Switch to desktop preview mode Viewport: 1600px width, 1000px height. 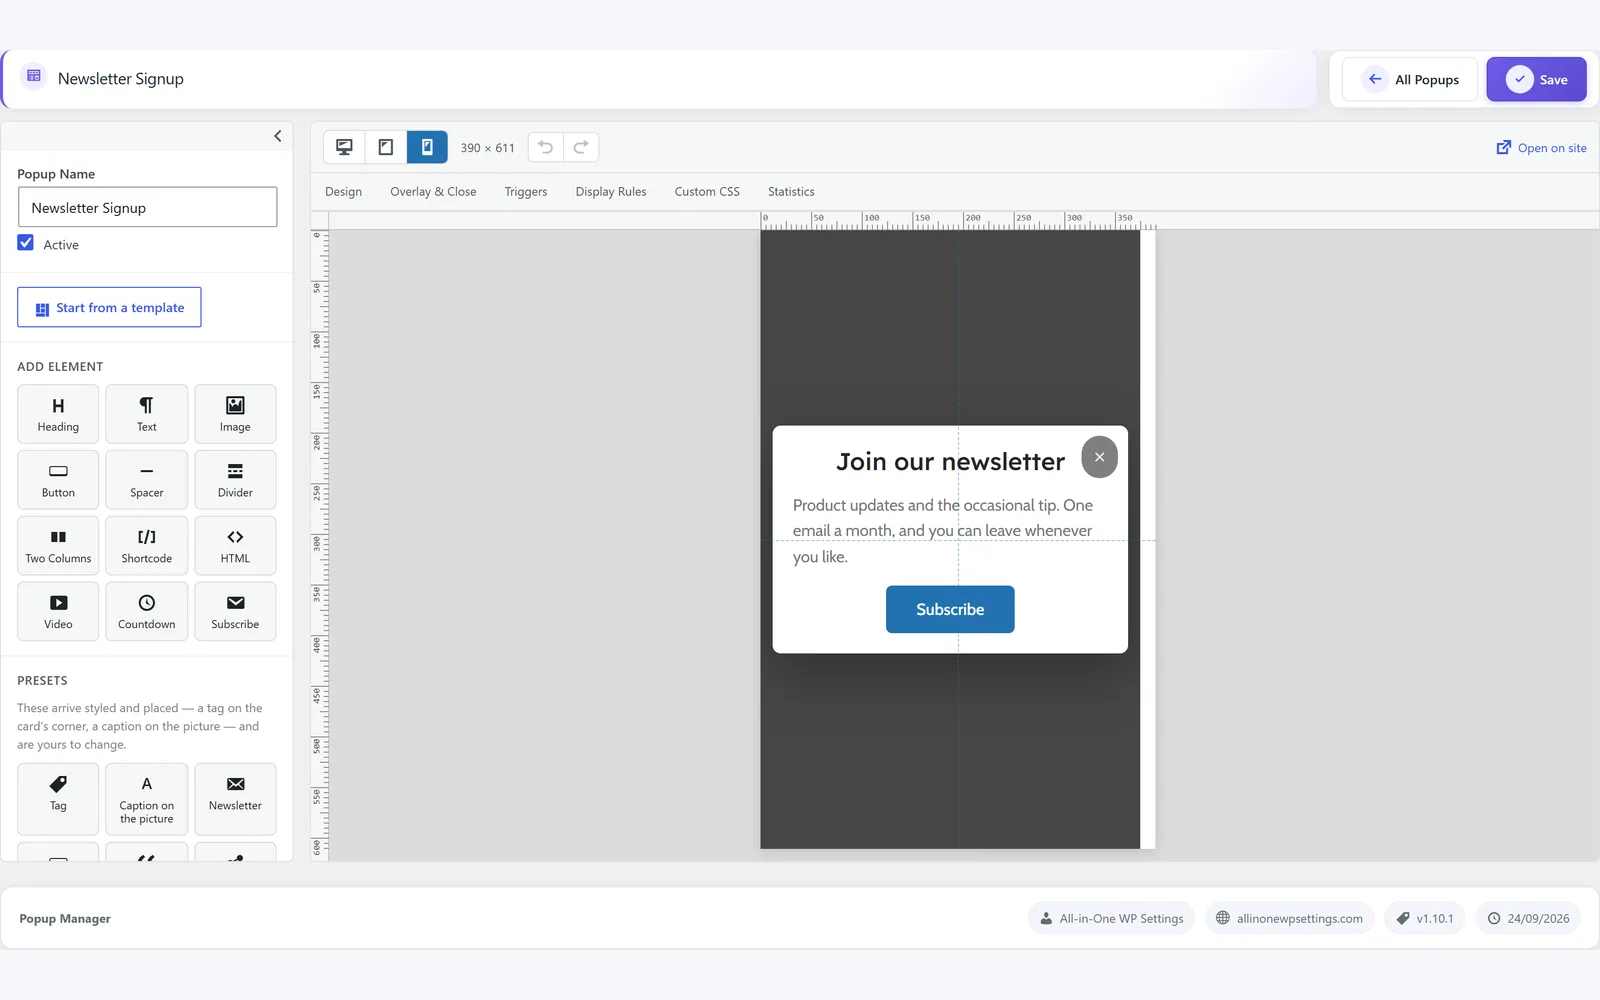coord(344,147)
